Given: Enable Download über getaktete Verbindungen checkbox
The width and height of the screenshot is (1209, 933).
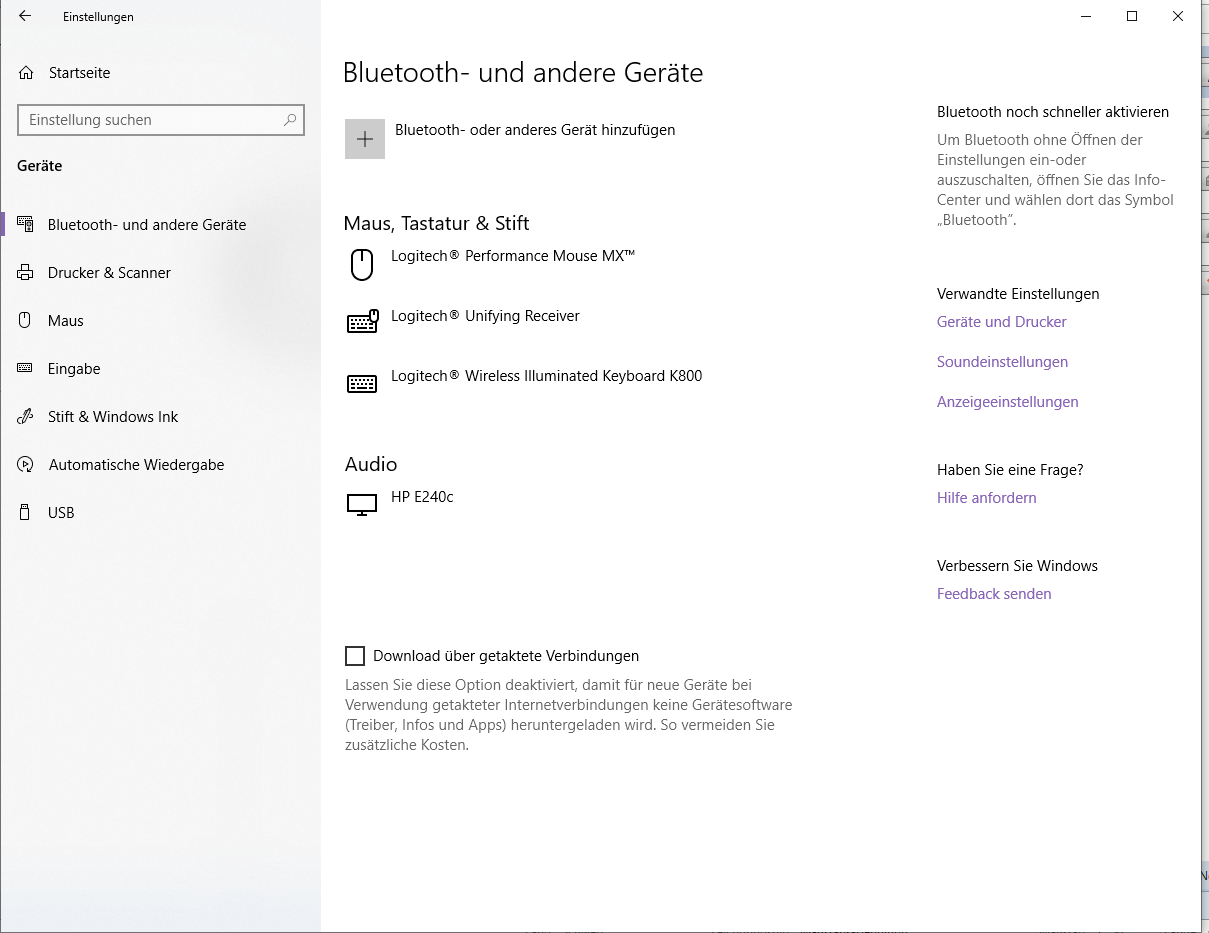Looking at the screenshot, I should click(x=355, y=656).
